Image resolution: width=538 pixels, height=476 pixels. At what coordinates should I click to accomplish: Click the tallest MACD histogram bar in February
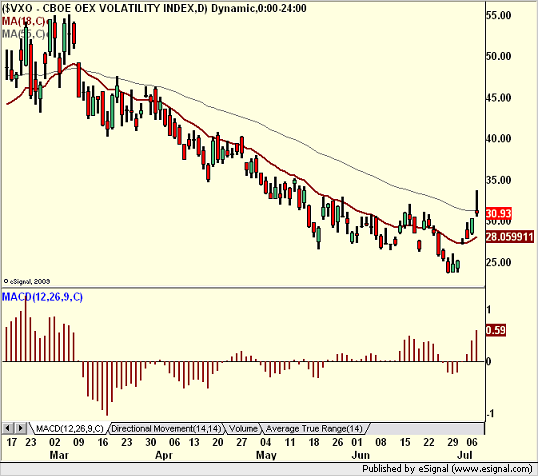click(x=25, y=329)
